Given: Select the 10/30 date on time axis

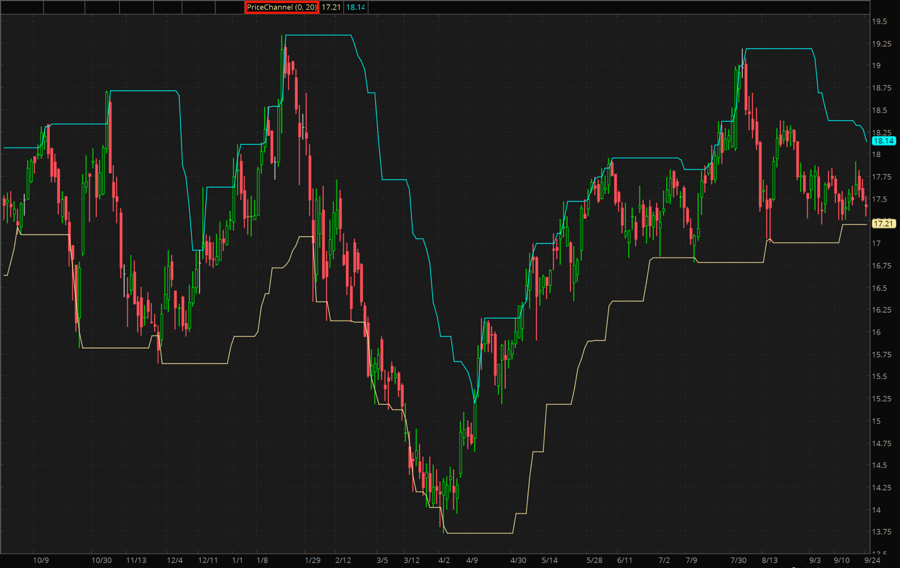Looking at the screenshot, I should click(x=102, y=560).
